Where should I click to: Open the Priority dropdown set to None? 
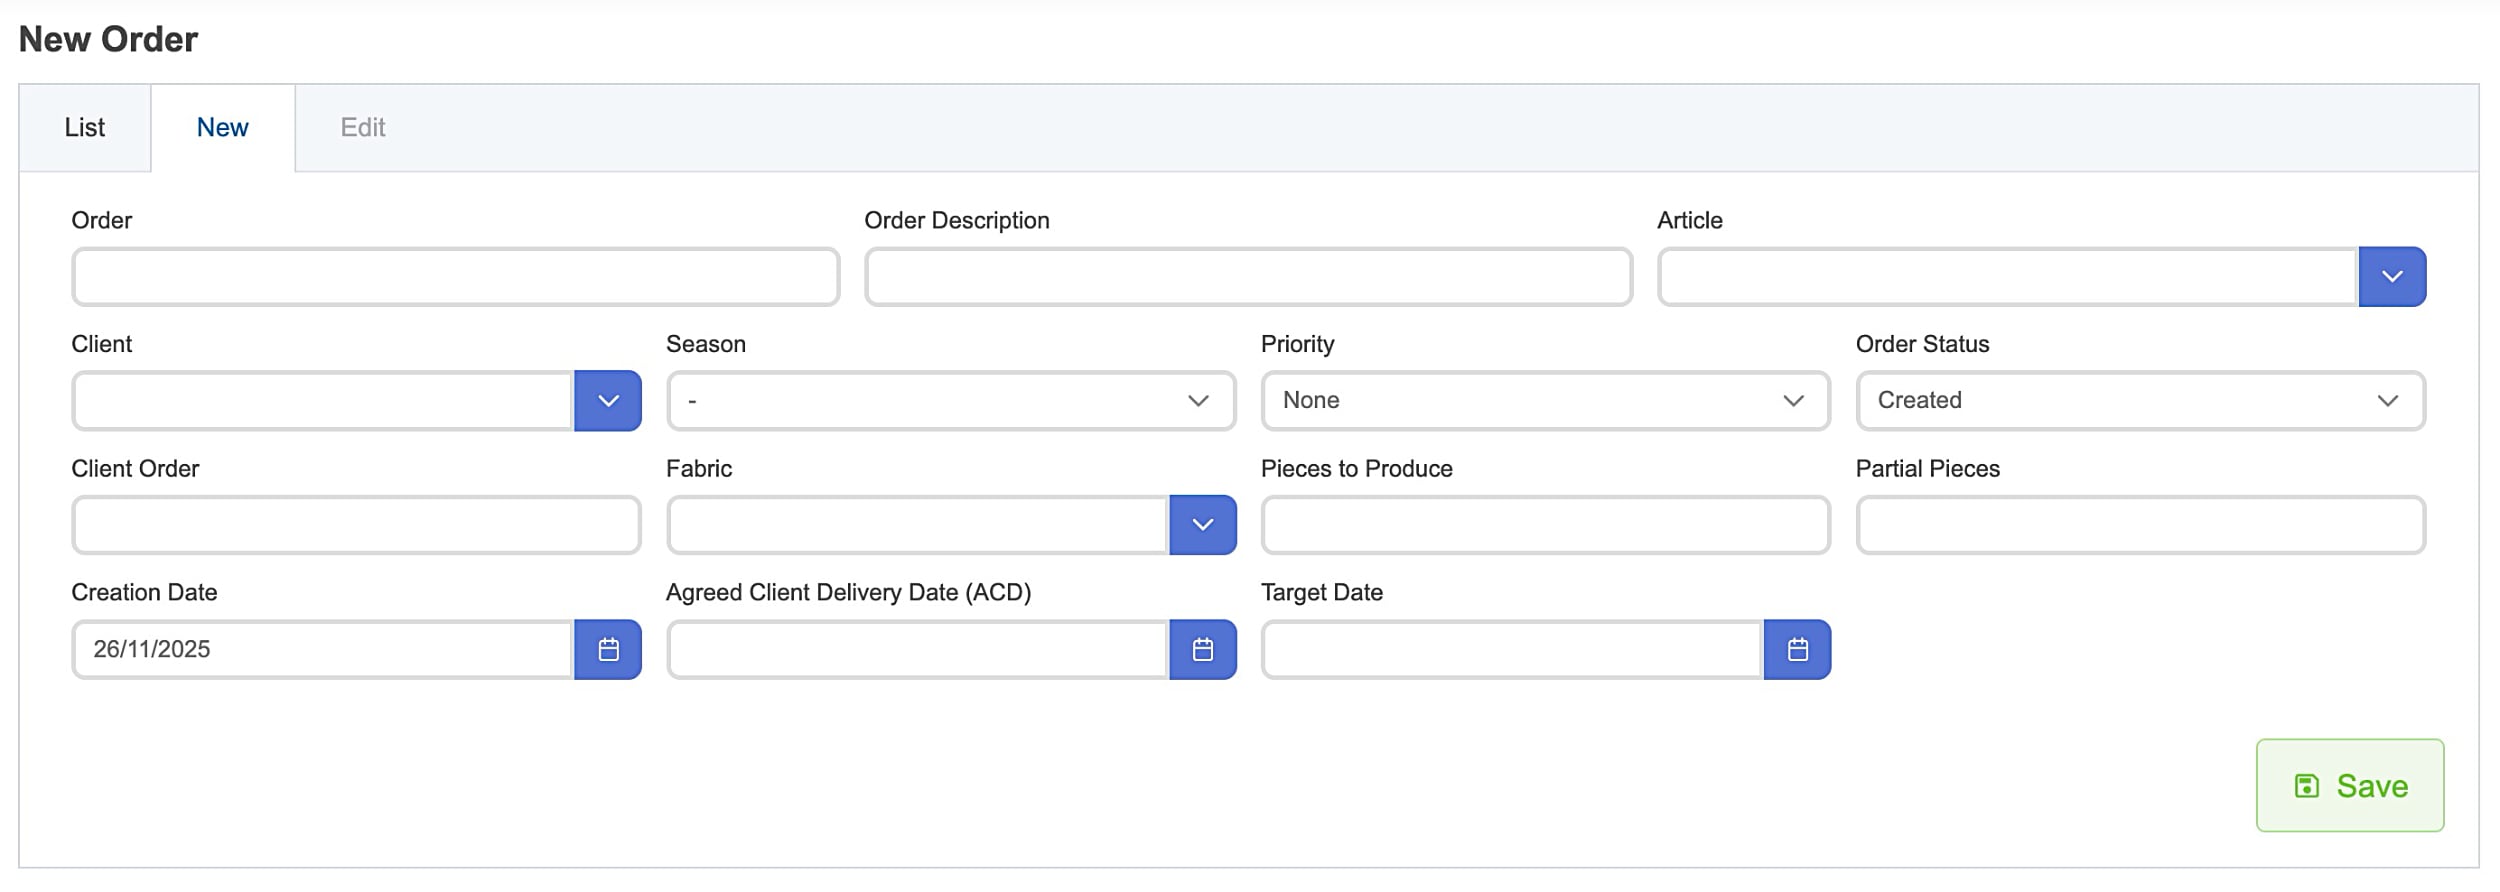1545,401
